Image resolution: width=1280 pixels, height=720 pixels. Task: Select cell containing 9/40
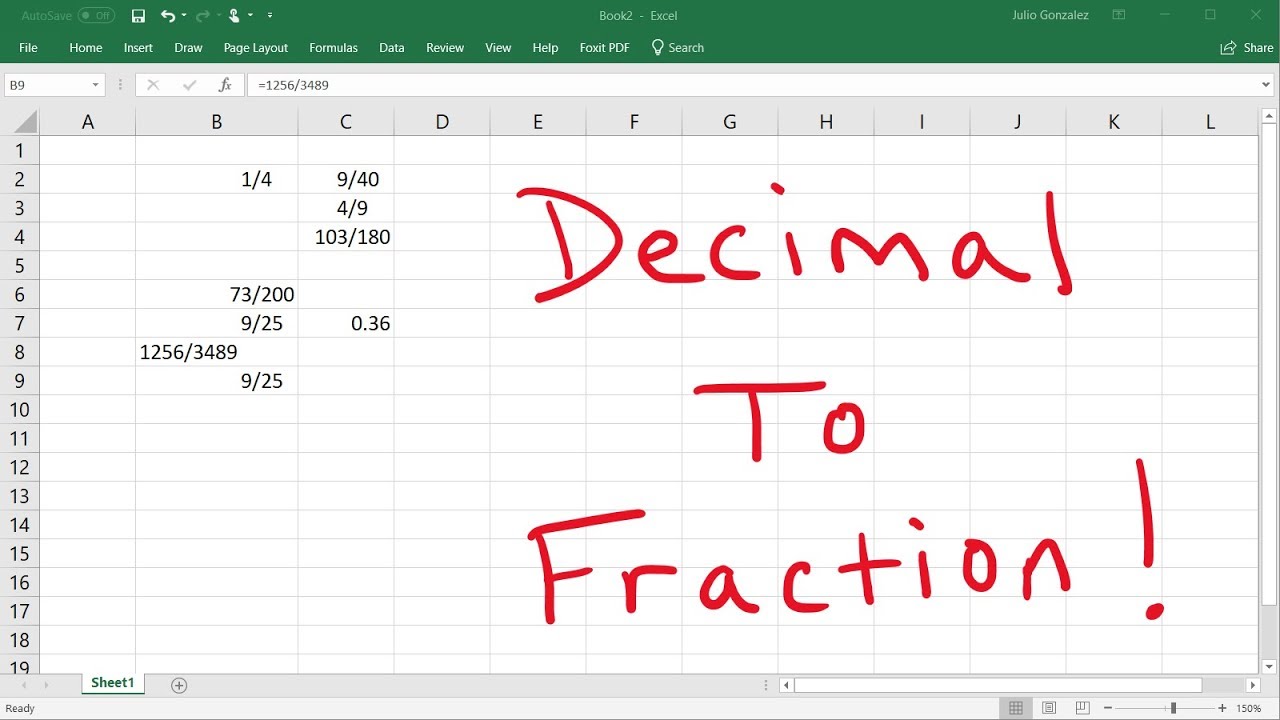[346, 180]
